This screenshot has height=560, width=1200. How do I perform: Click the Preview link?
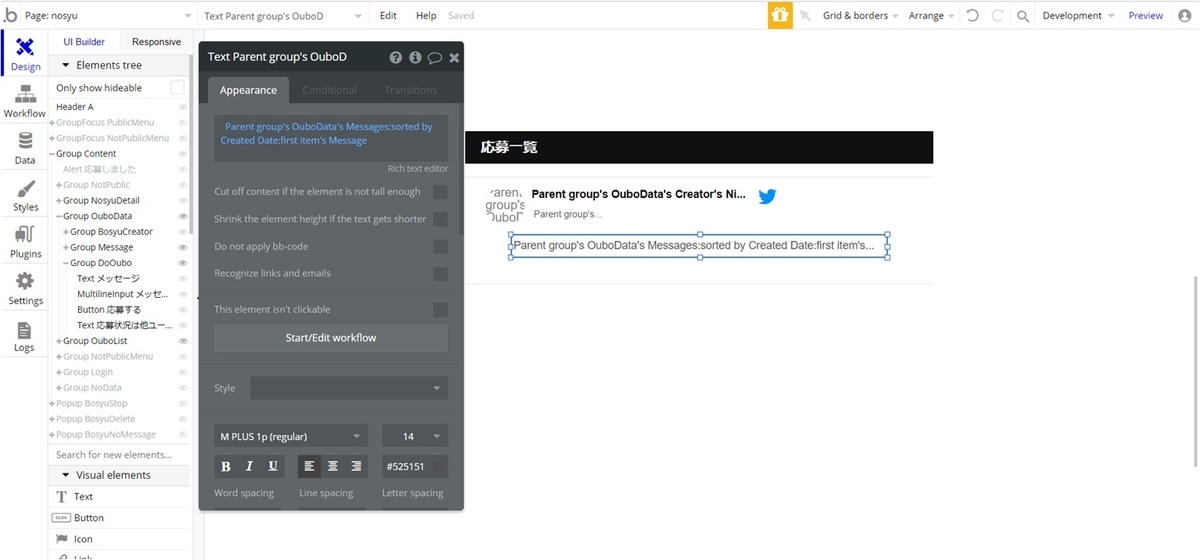[1145, 16]
